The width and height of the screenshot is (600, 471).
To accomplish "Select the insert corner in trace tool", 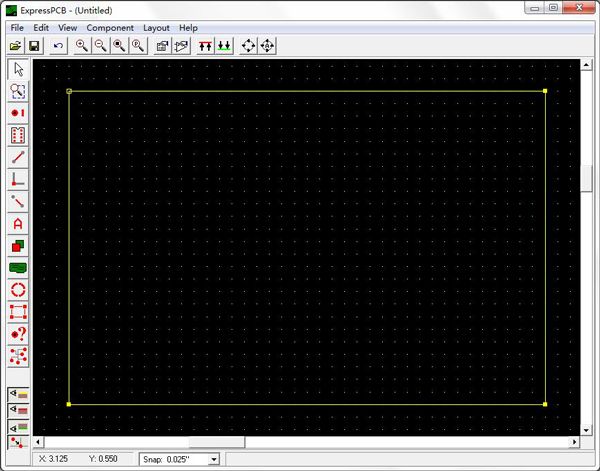I will 18,179.
